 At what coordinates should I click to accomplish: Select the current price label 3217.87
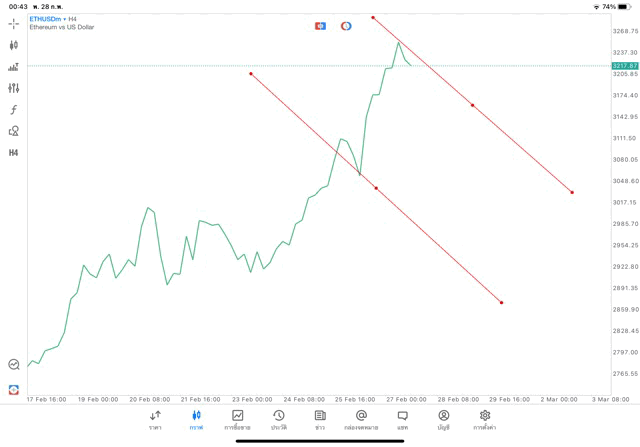point(625,65)
